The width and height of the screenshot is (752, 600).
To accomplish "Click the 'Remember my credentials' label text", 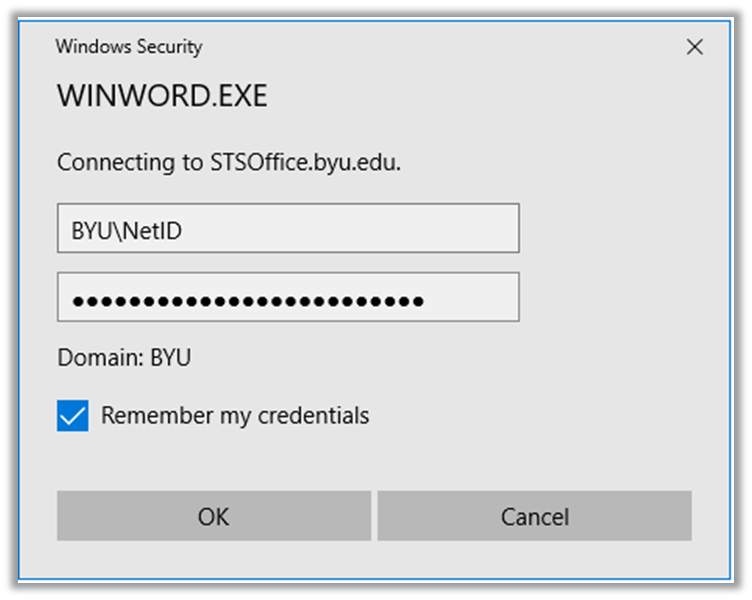I will [x=235, y=415].
